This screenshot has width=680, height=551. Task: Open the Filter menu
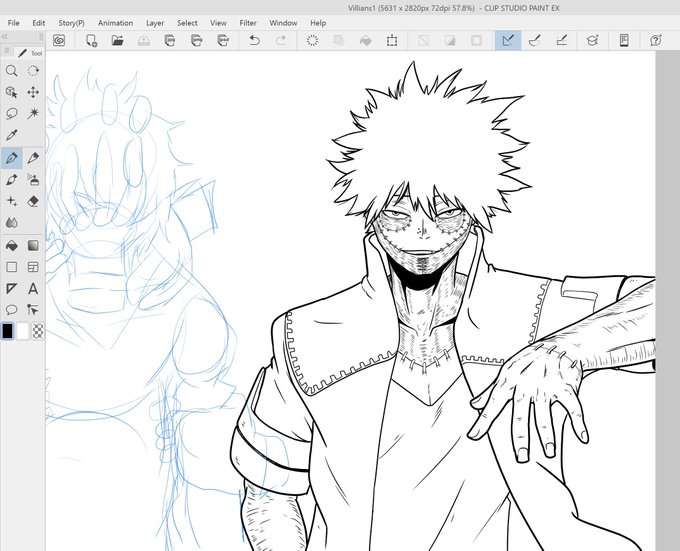(248, 23)
